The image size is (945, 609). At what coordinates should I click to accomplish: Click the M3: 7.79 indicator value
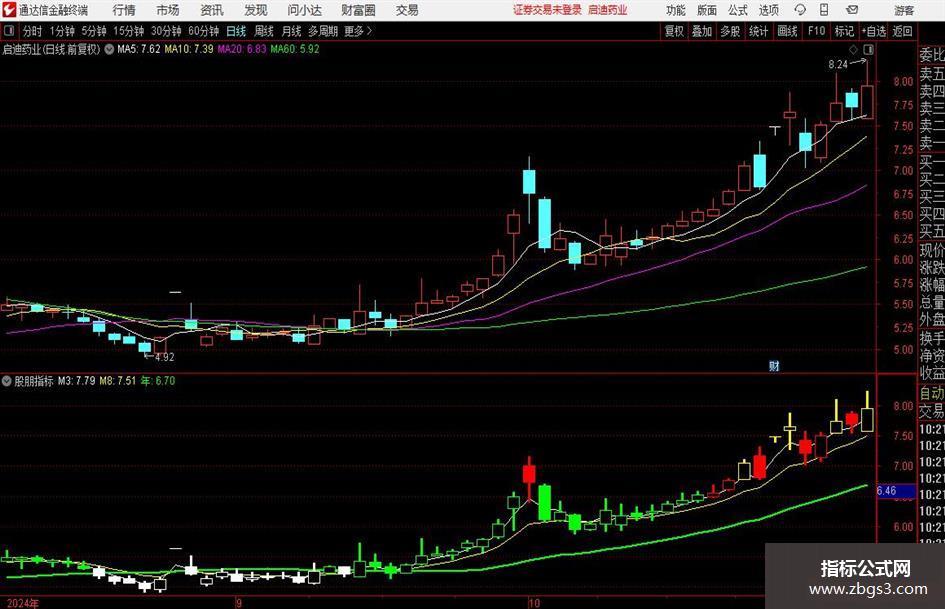tap(77, 381)
